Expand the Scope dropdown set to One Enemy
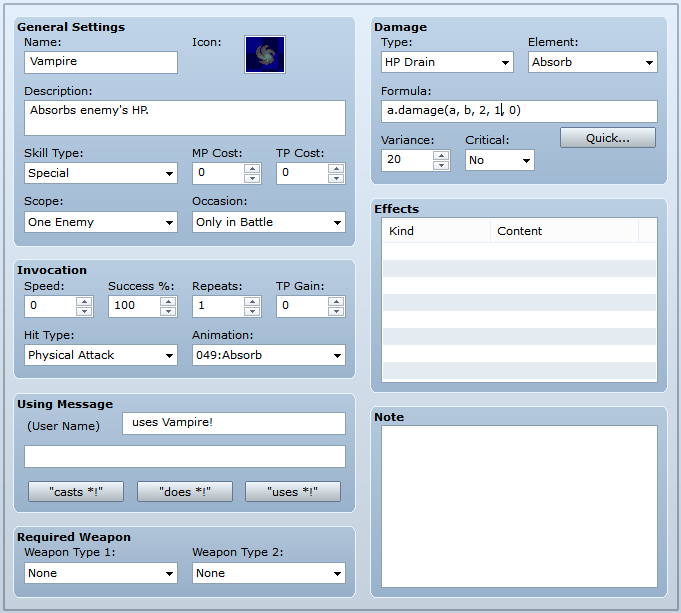This screenshot has height=613, width=681. pos(101,222)
